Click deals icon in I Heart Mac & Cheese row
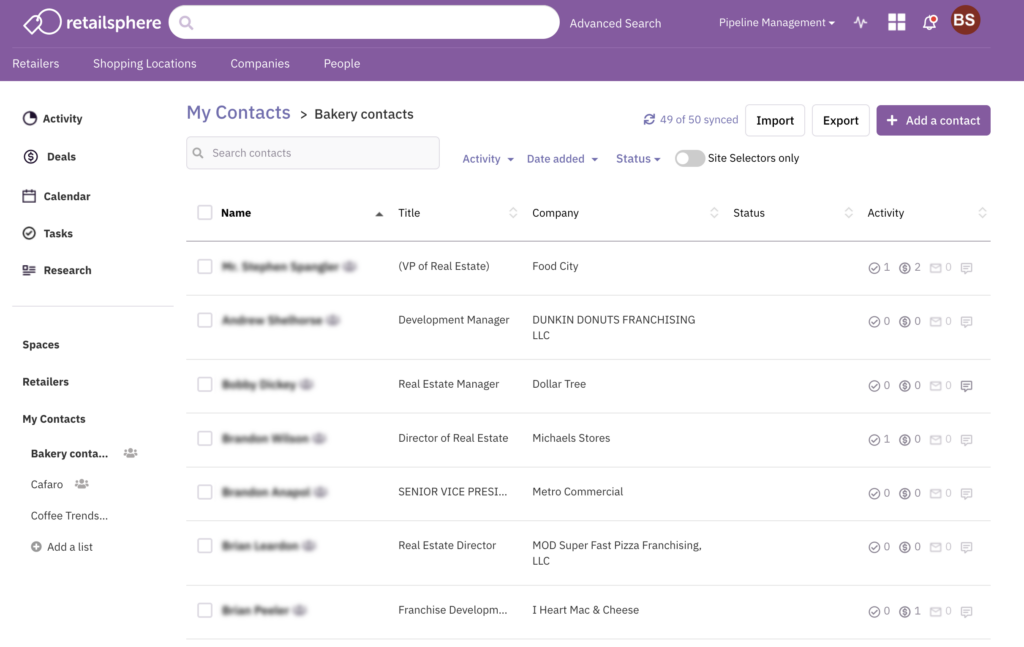1024x647 pixels. pos(904,612)
